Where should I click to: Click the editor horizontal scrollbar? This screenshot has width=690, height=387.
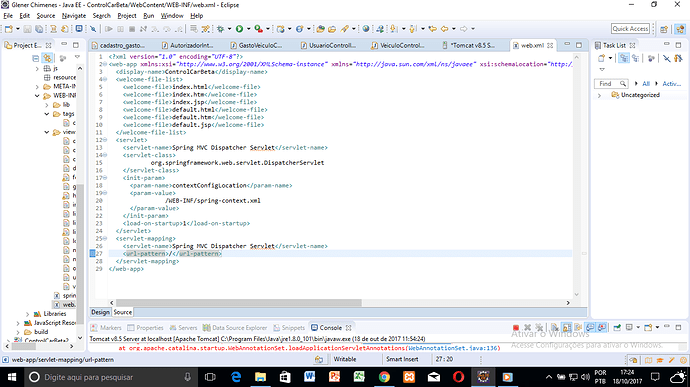click(x=239, y=303)
